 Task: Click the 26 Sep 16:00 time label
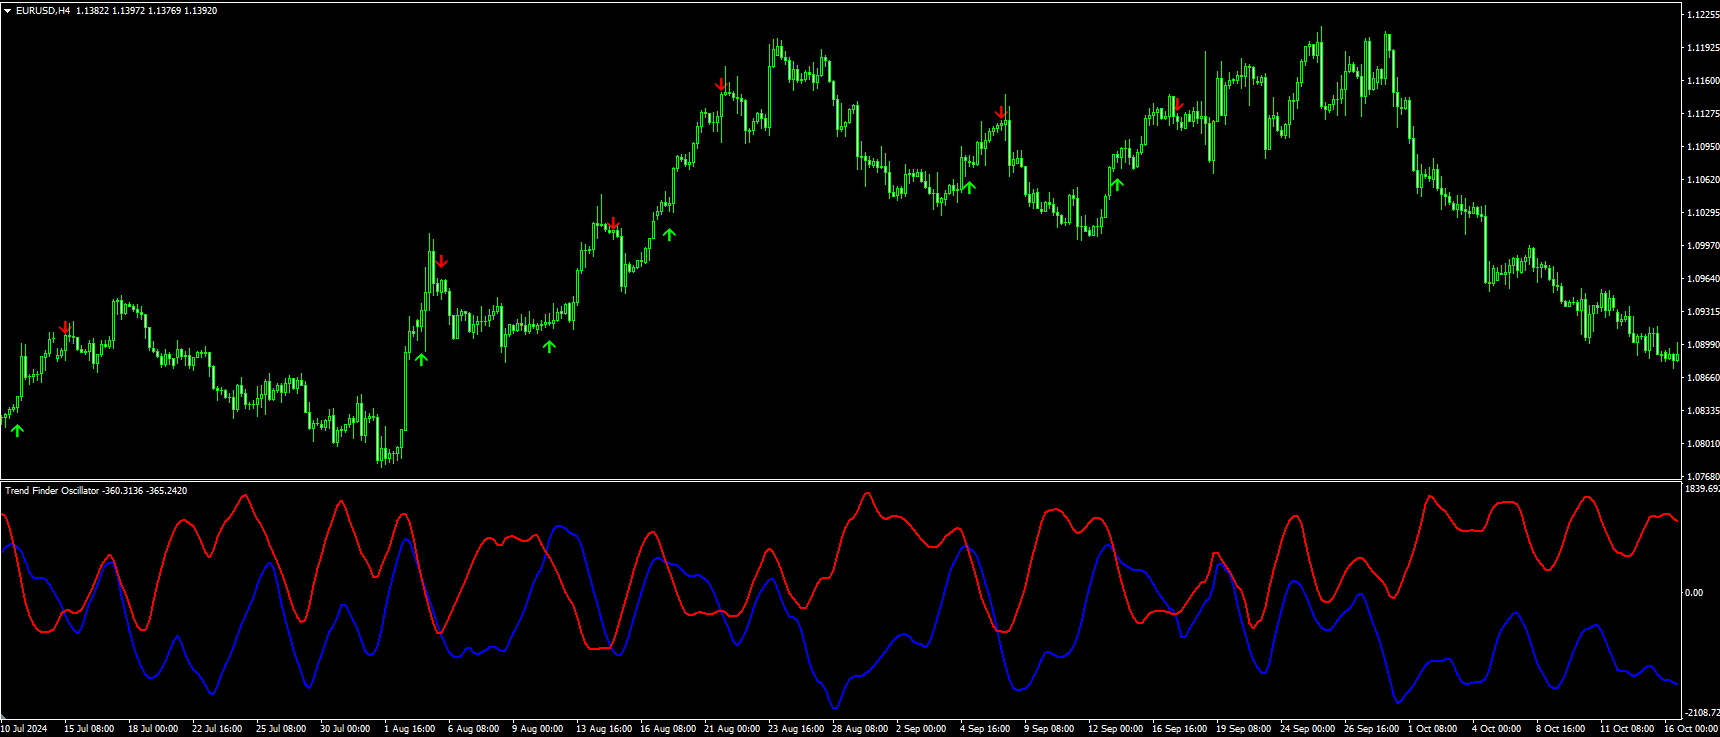pos(1372,729)
